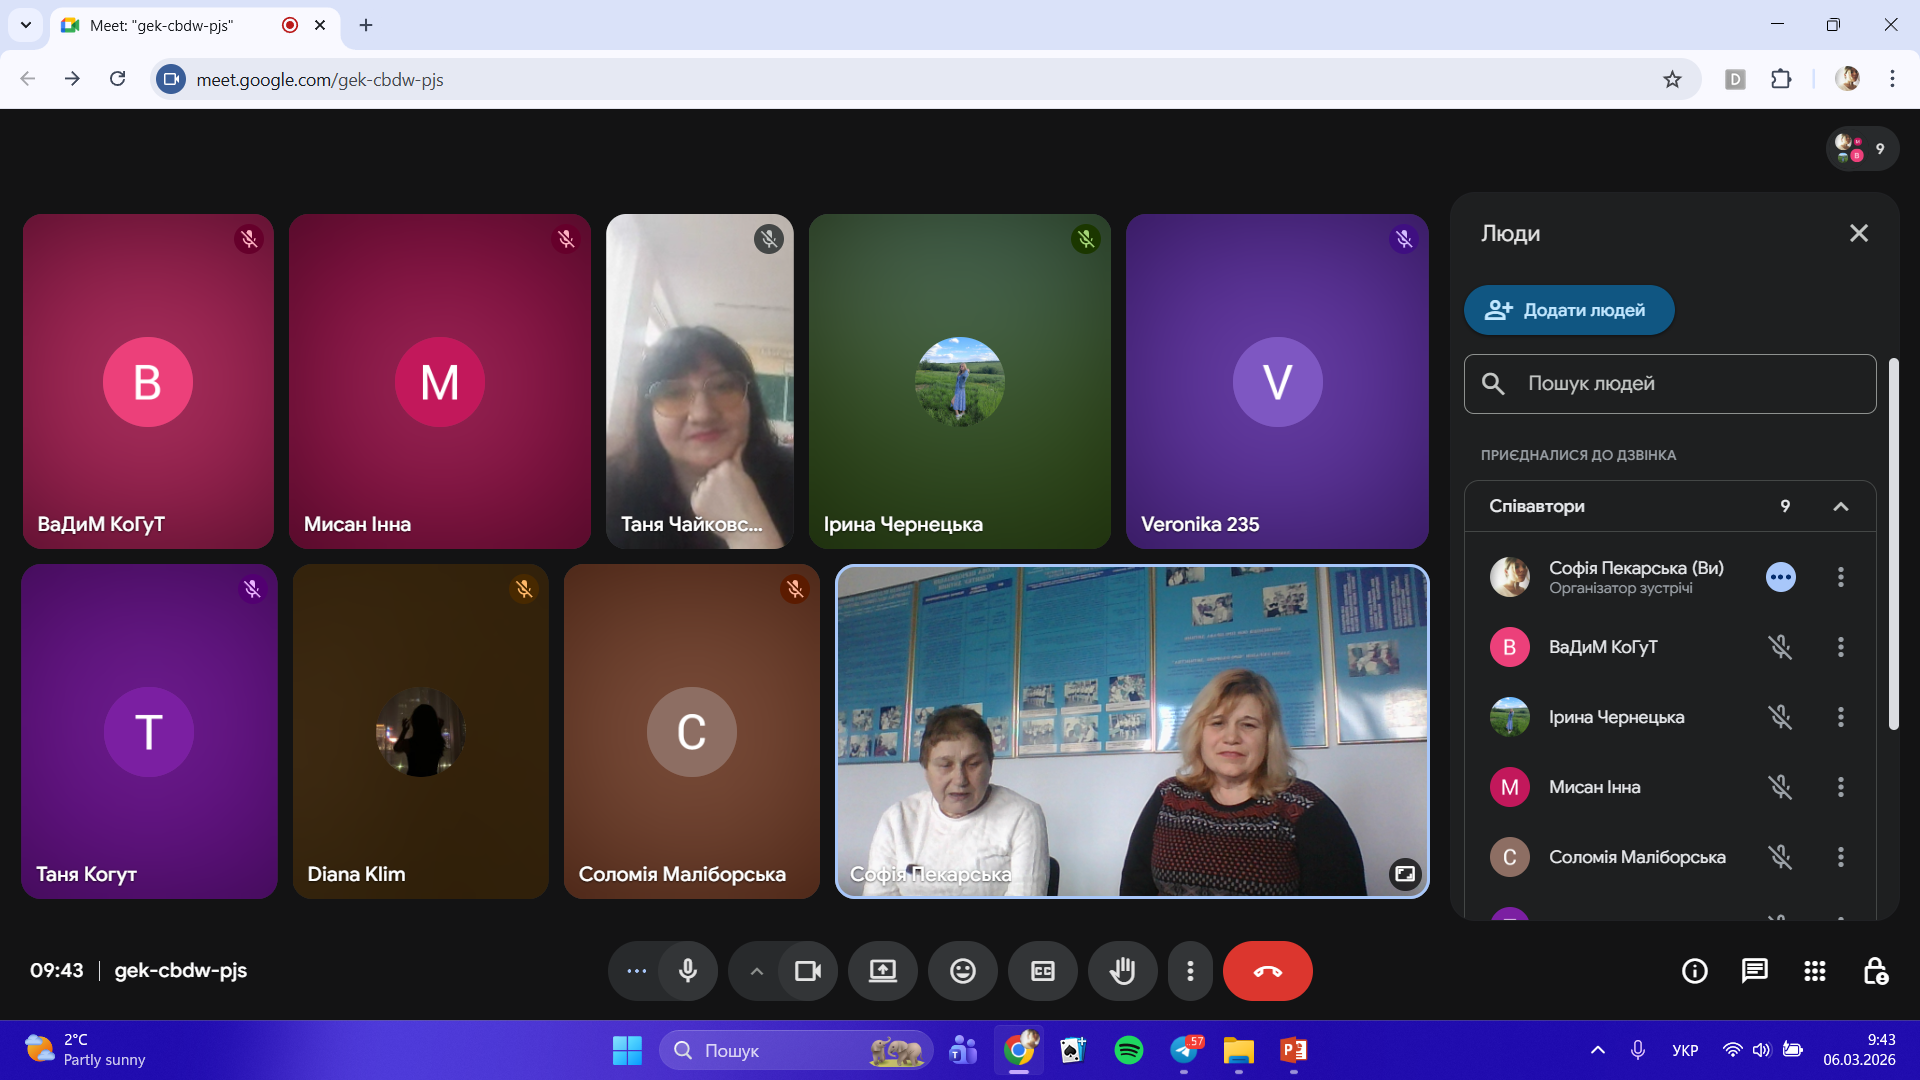Image resolution: width=1920 pixels, height=1080 pixels.
Task: Open options menu for Мисан Інна
Action: (x=1840, y=787)
